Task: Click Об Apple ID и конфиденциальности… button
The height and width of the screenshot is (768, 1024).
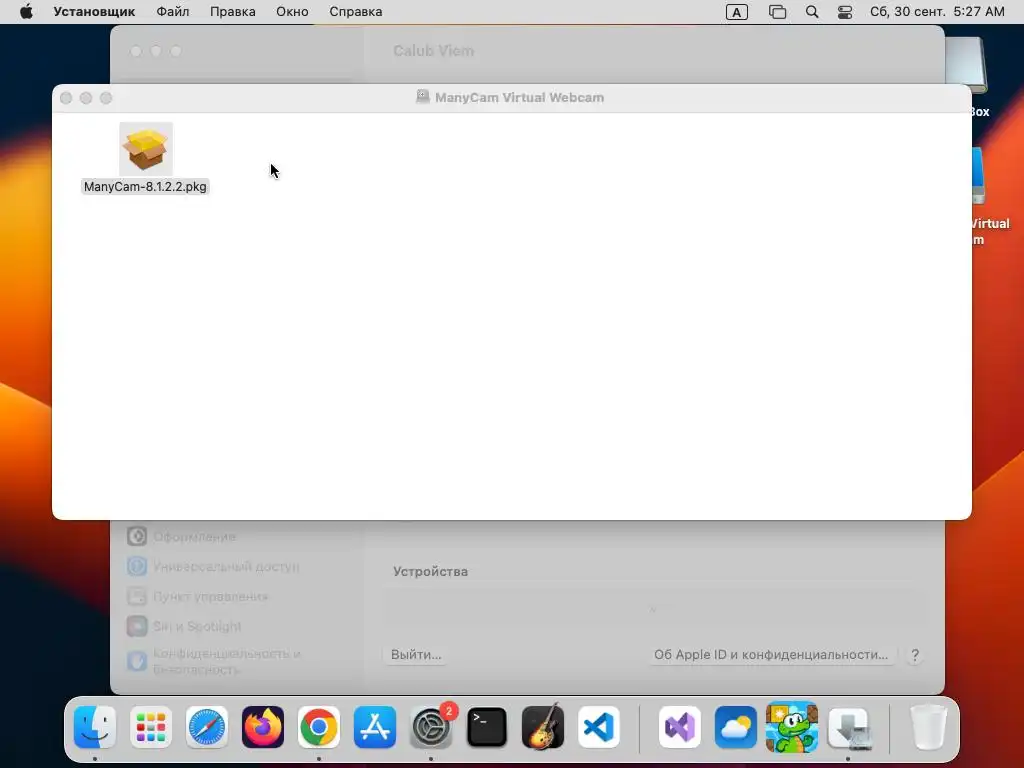Action: (x=771, y=654)
